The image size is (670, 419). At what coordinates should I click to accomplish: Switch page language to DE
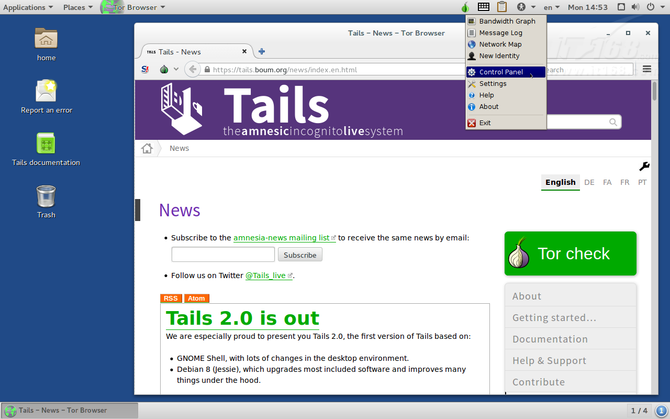(589, 182)
